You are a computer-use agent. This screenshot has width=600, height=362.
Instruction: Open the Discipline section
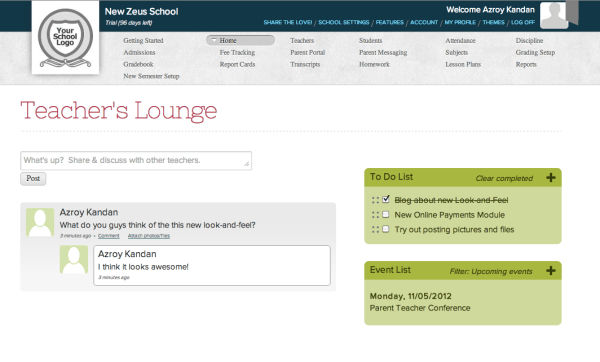pos(529,41)
